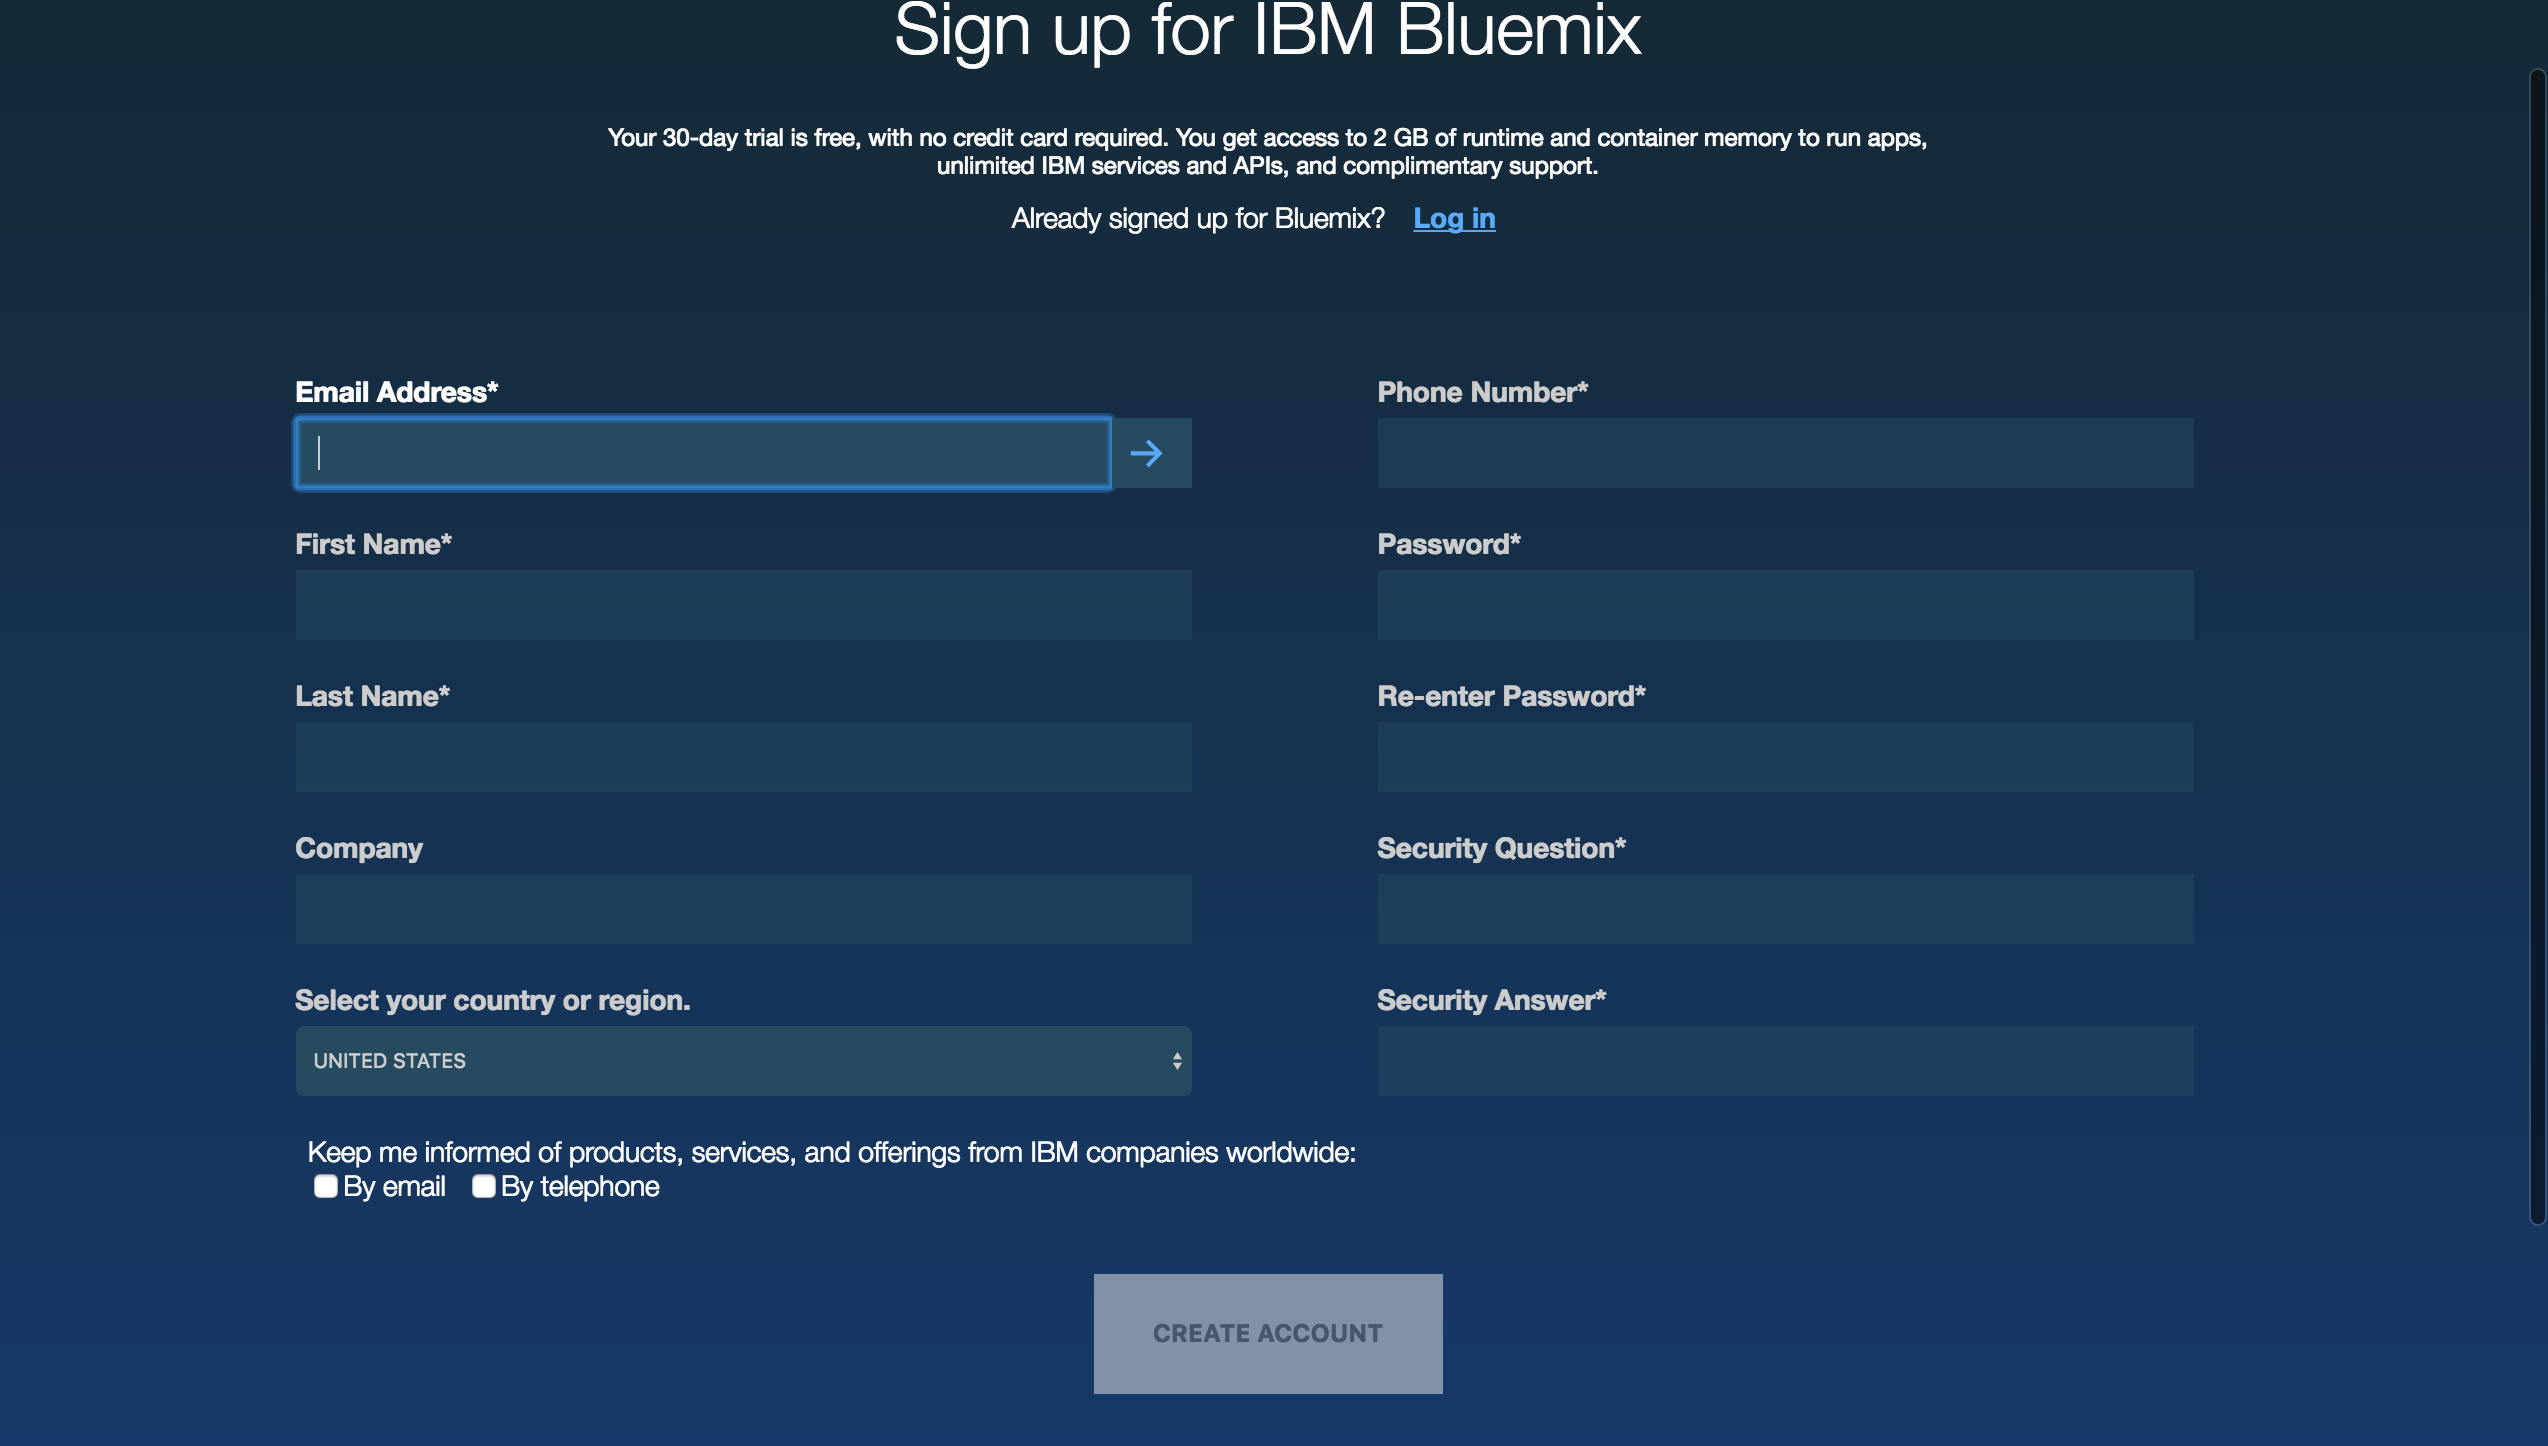Click the Log in link
This screenshot has height=1446, width=2548.
1454,218
